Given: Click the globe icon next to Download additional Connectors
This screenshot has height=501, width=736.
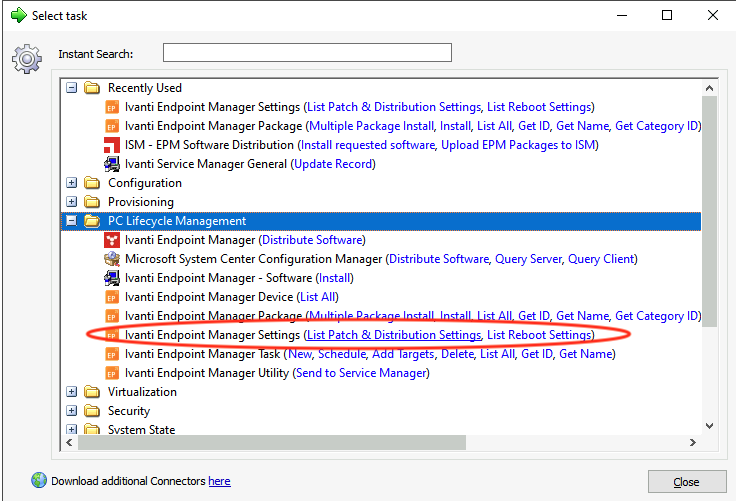Looking at the screenshot, I should pos(39,480).
